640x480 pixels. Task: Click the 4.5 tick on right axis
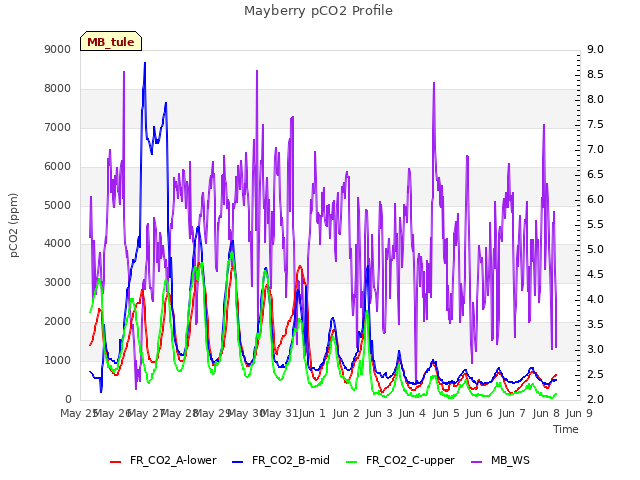pos(595,274)
